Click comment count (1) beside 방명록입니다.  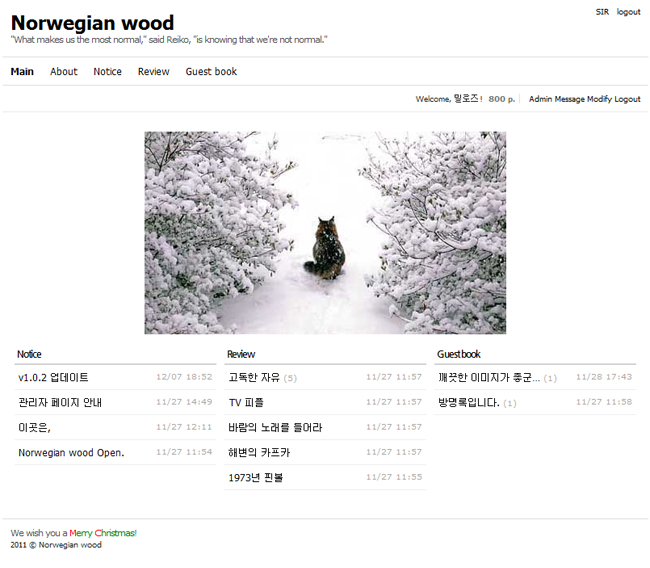tap(510, 403)
